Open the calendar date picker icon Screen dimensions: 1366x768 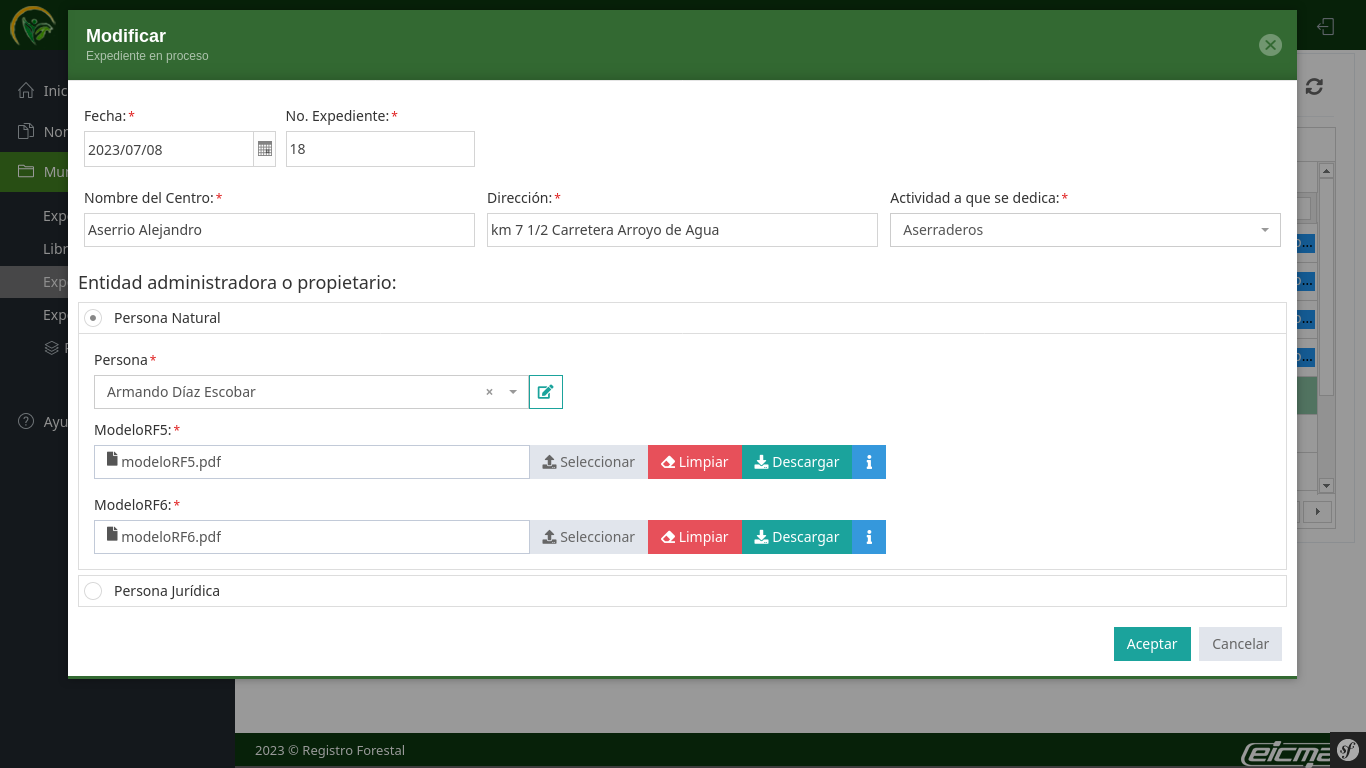(x=265, y=149)
